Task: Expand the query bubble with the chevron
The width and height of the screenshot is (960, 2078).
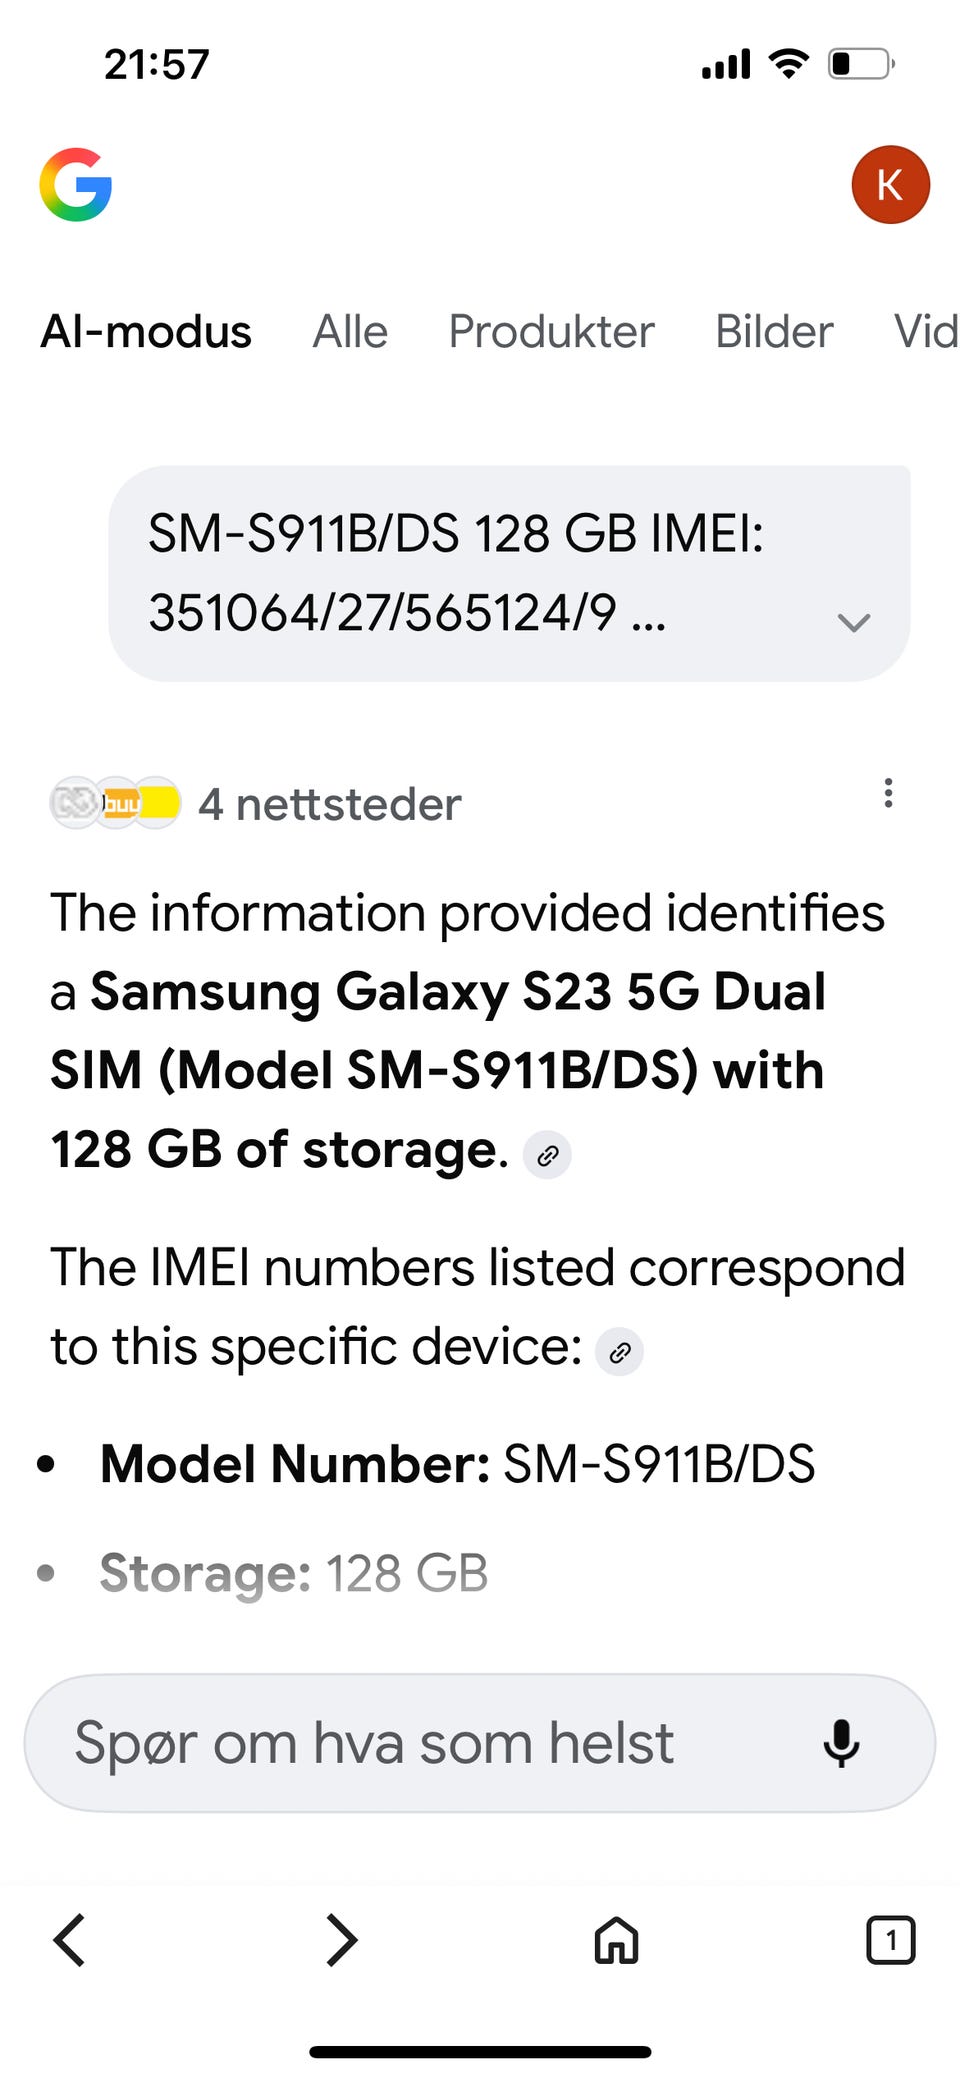Action: (x=854, y=622)
